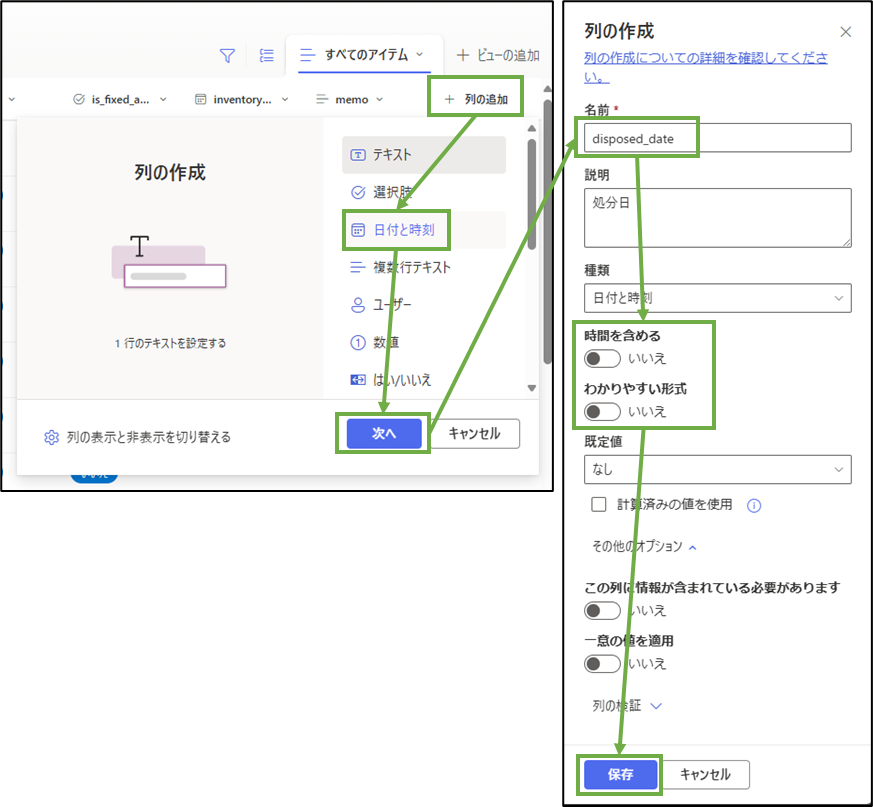Click the column type list scrollbar

(532, 193)
